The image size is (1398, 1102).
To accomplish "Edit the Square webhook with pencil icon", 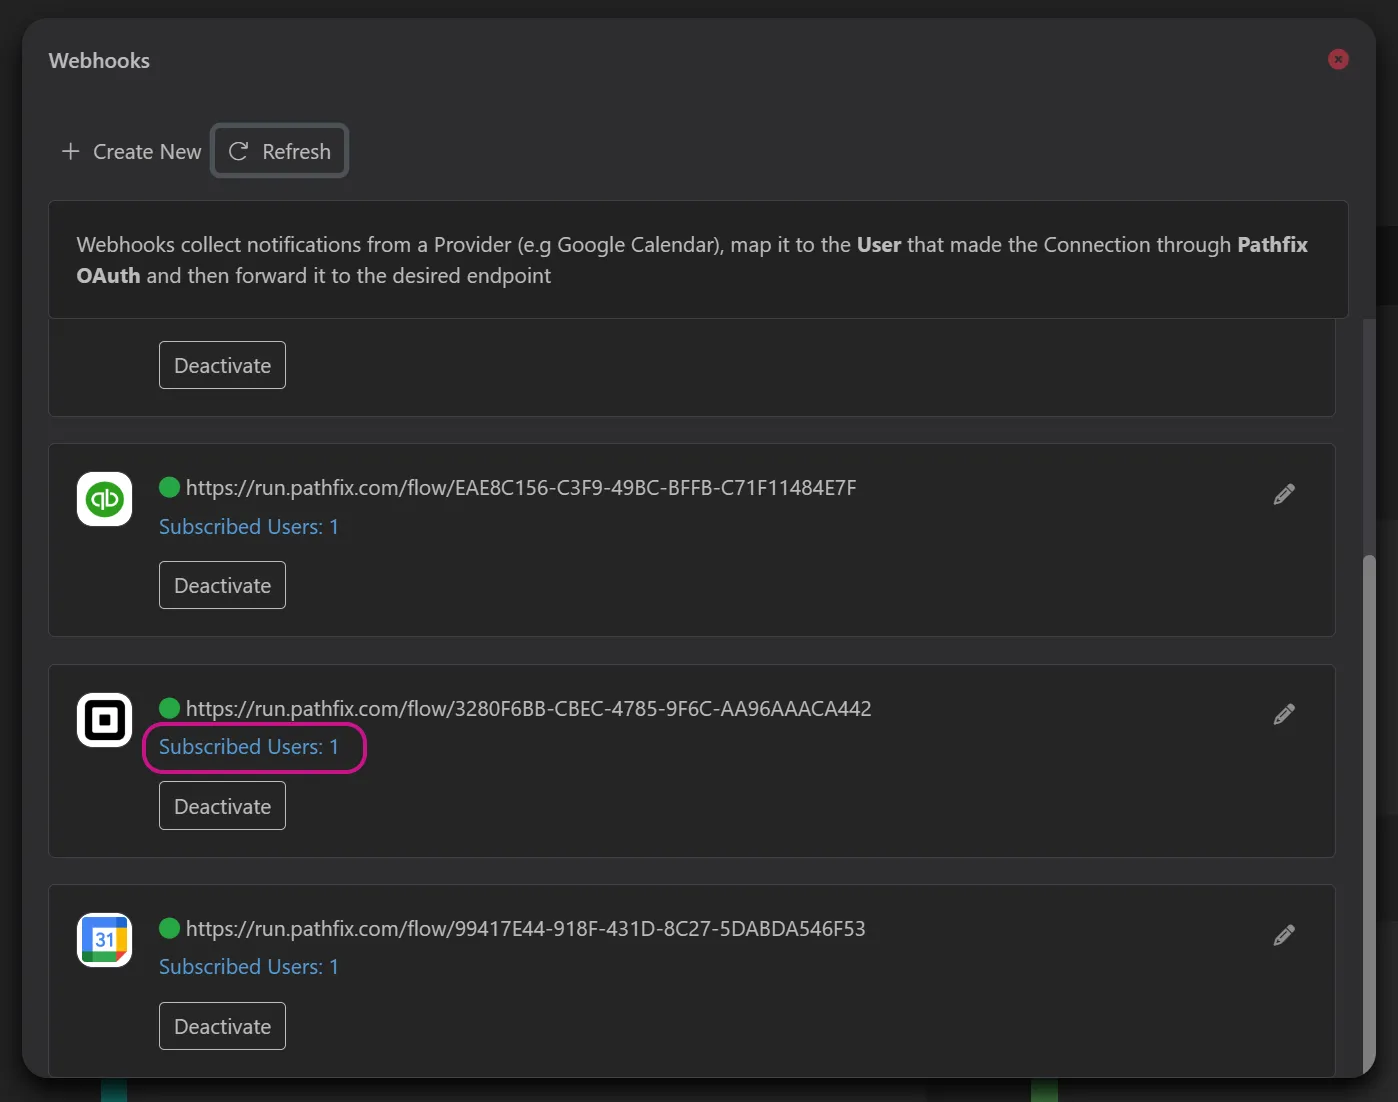I will pyautogui.click(x=1284, y=714).
